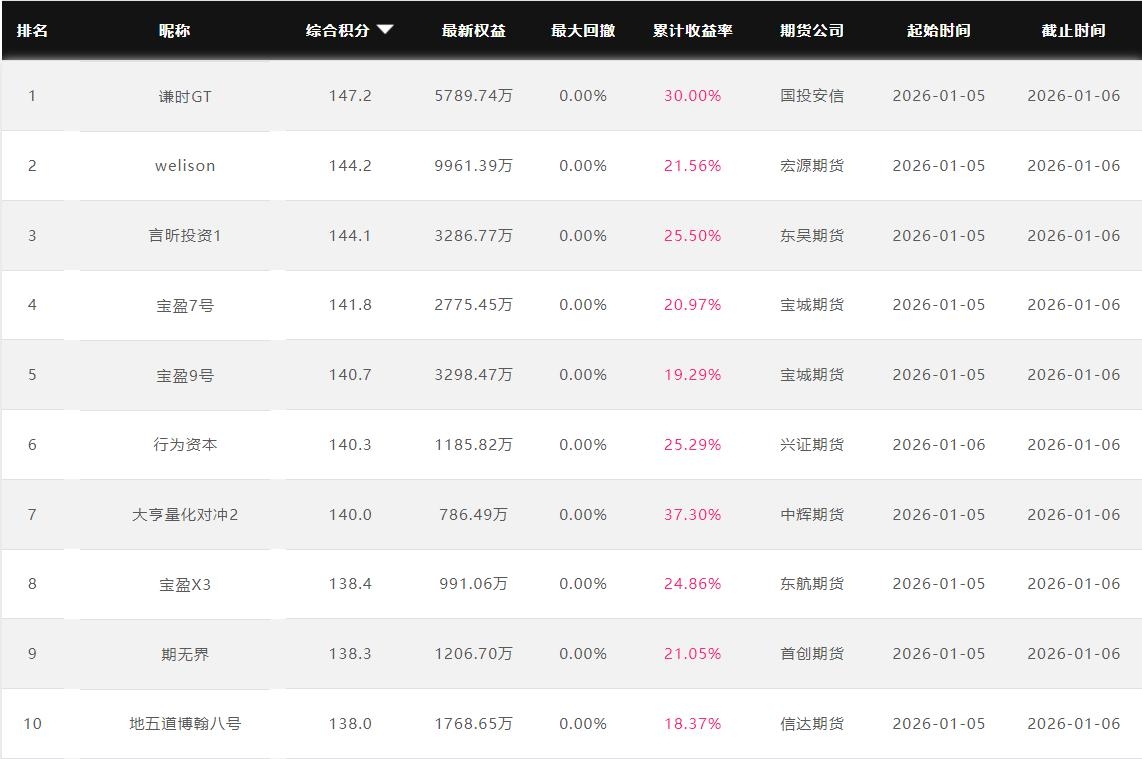This screenshot has height=759, width=1142.
Task: Open trader 谦时GT profile link
Action: (x=185, y=96)
